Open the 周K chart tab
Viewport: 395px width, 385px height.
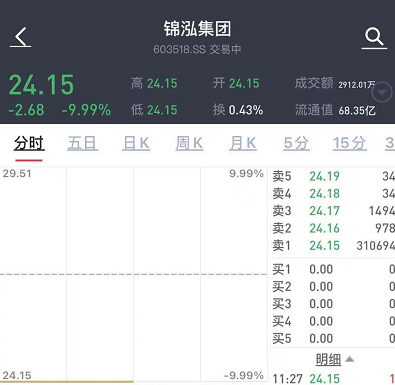click(189, 144)
